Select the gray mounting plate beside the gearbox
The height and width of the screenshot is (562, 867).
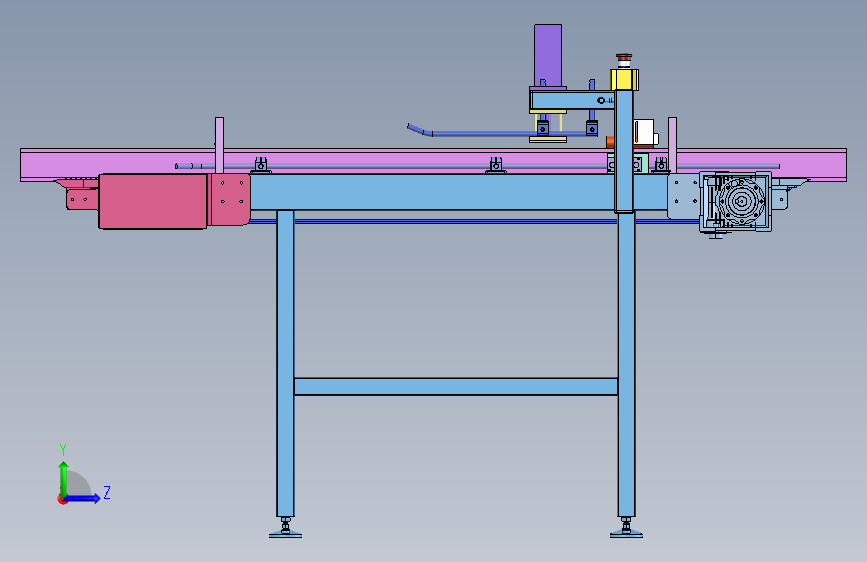[x=683, y=196]
